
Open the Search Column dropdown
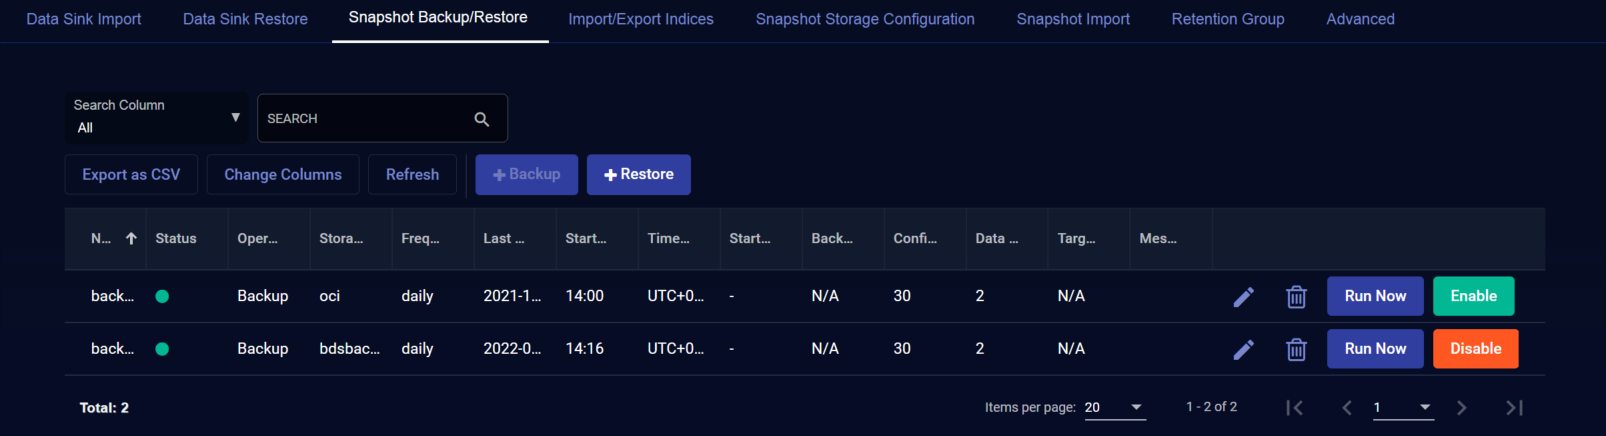coord(156,118)
